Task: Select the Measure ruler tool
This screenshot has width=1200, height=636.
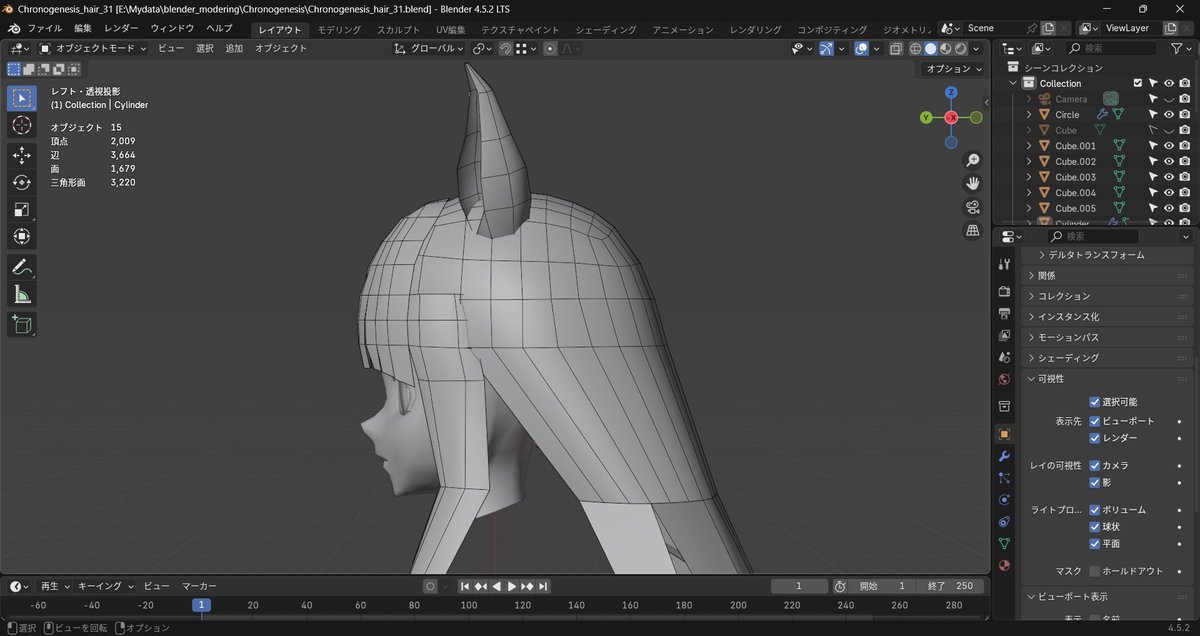Action: point(22,294)
